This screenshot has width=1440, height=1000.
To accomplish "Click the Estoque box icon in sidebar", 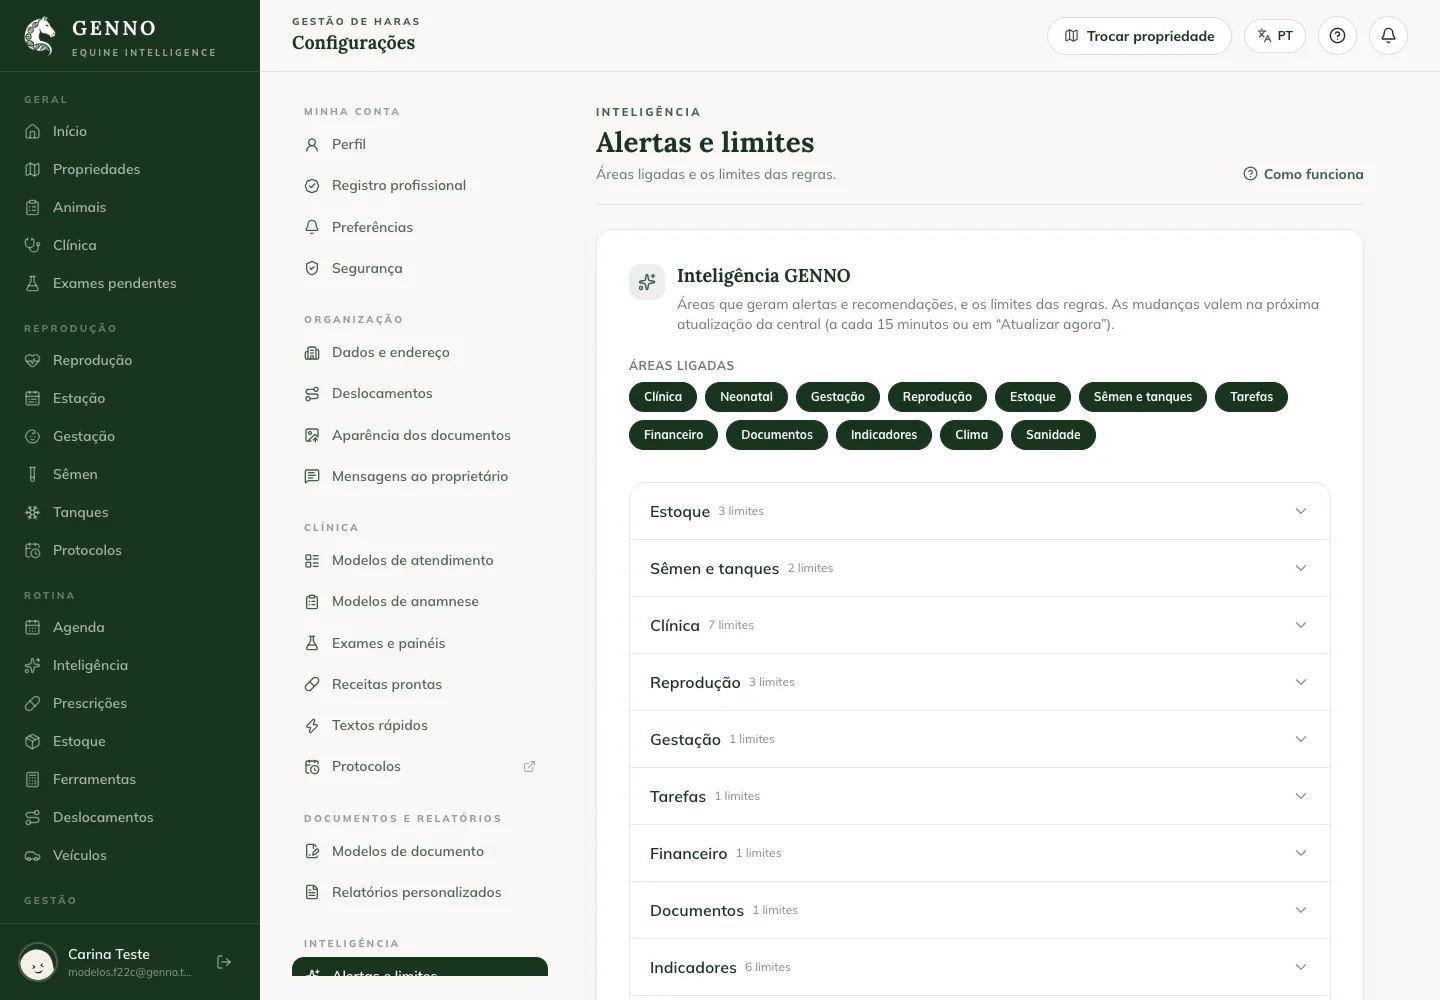I will pyautogui.click(x=33, y=741).
